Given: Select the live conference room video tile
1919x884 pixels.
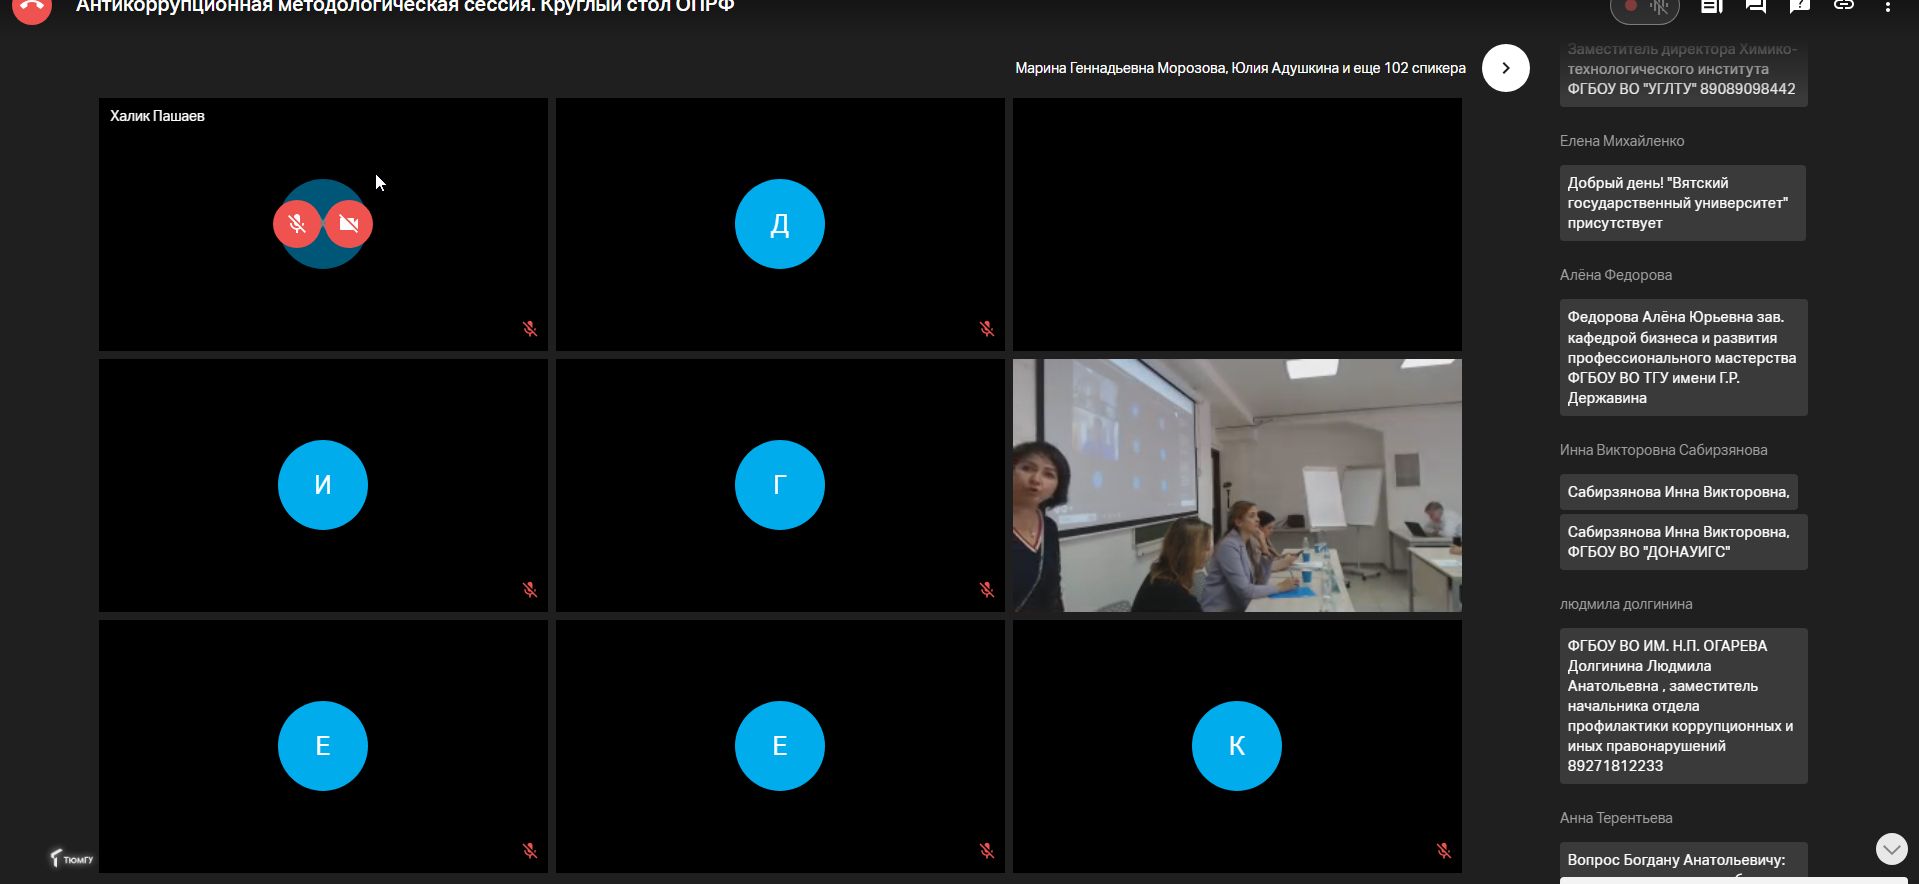Looking at the screenshot, I should tap(1237, 485).
